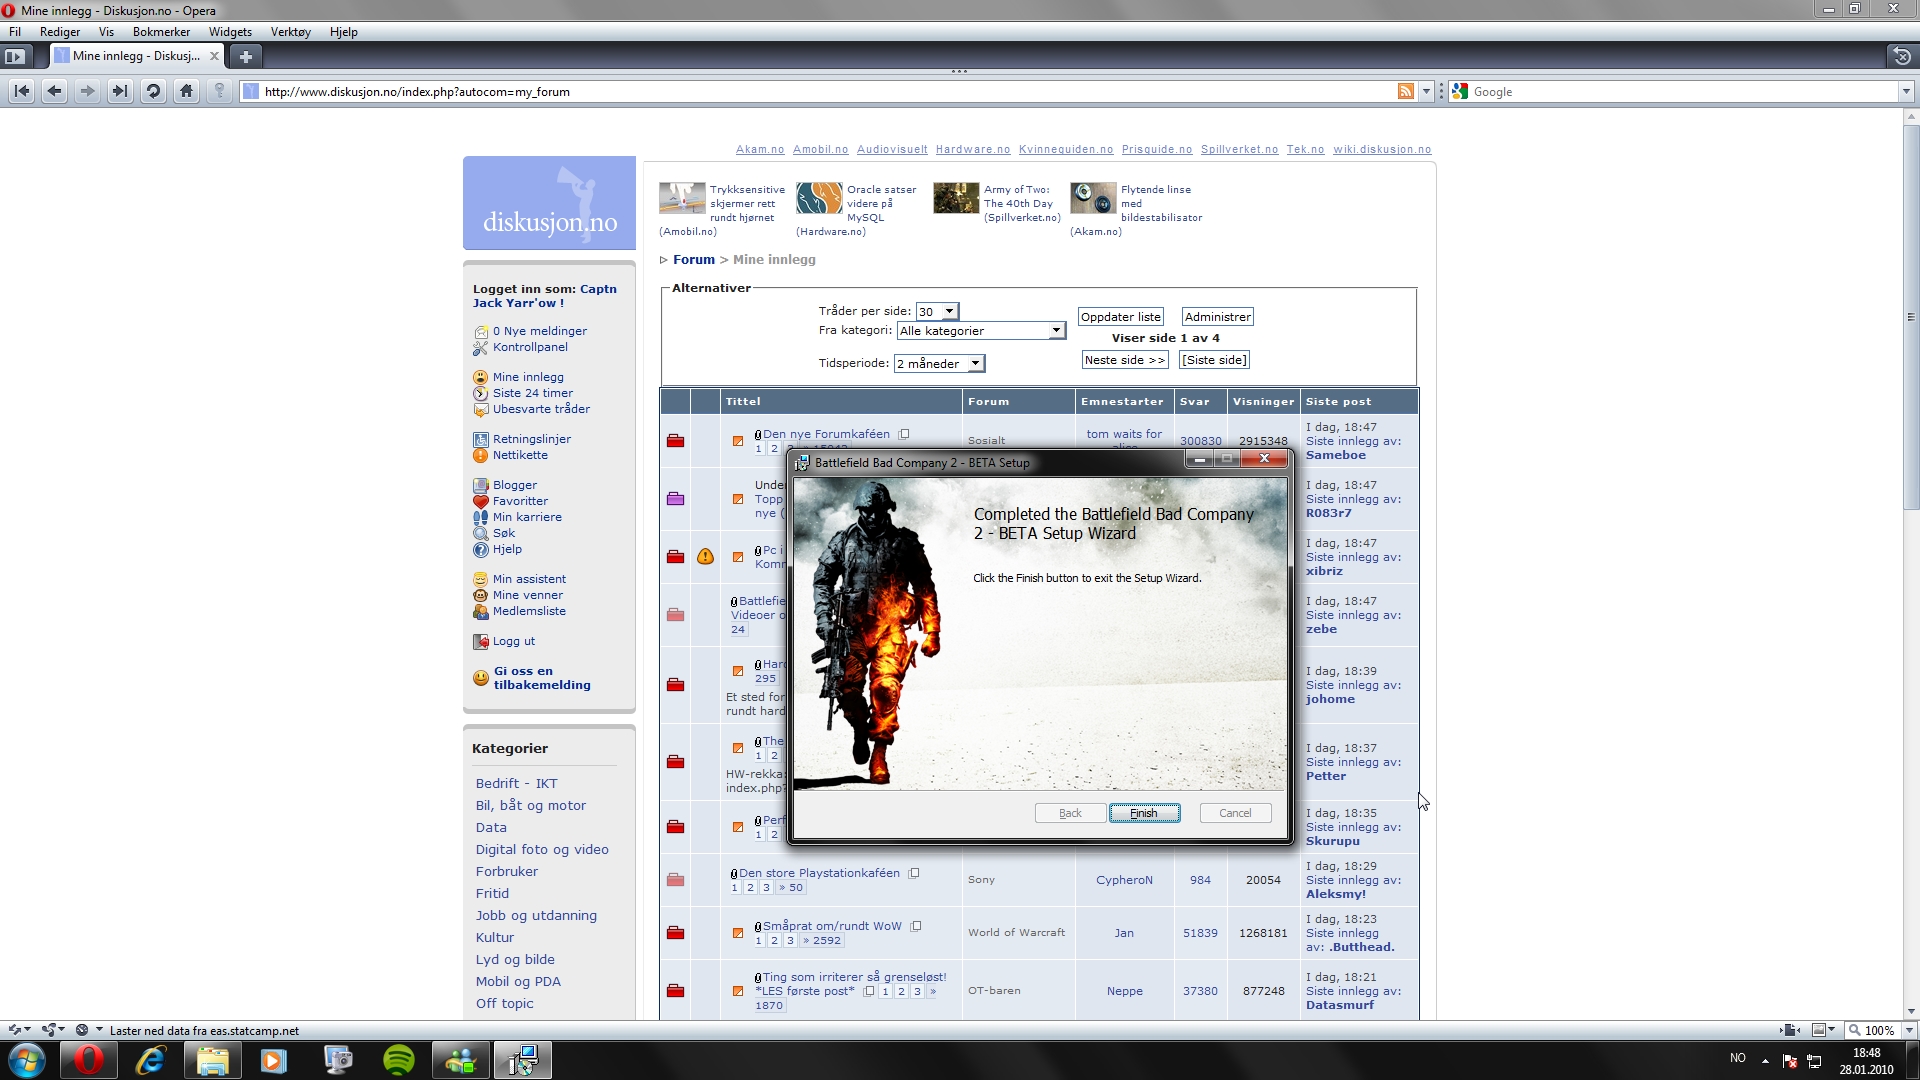The width and height of the screenshot is (1920, 1080).
Task: Open Opera panels toggle icon
Action: pos(15,56)
